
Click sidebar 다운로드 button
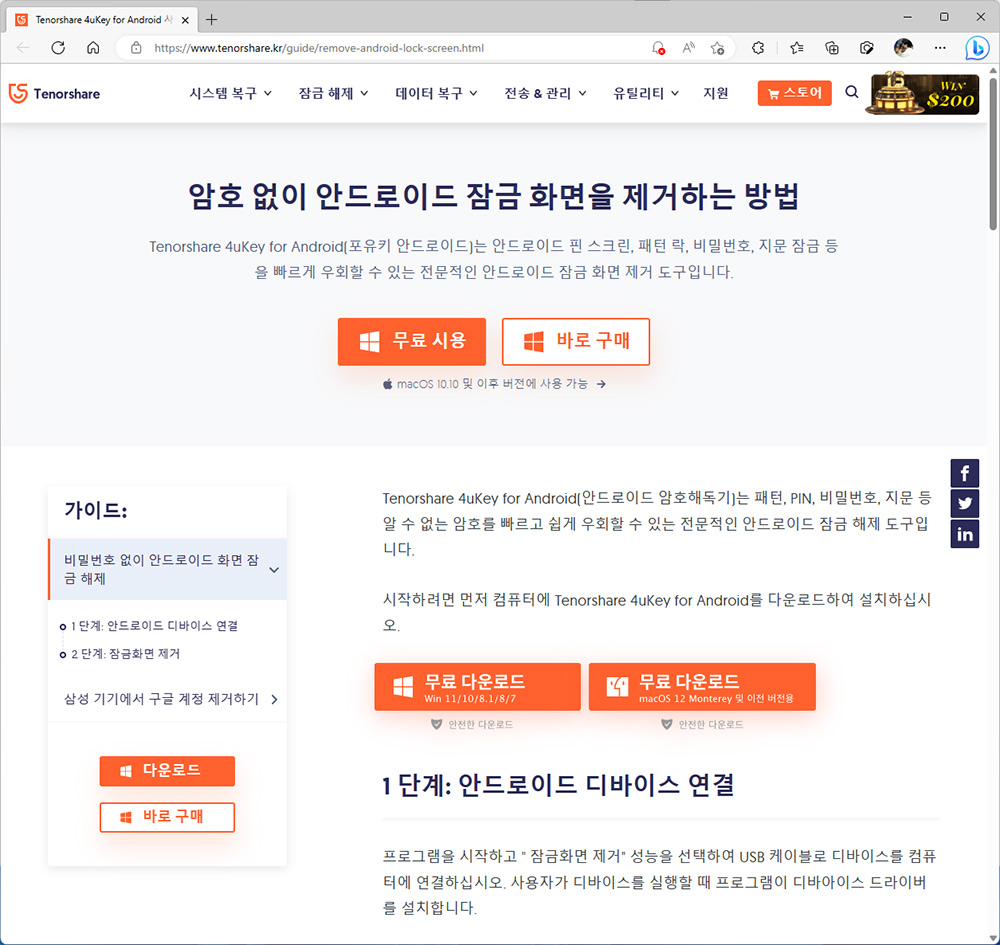[167, 771]
